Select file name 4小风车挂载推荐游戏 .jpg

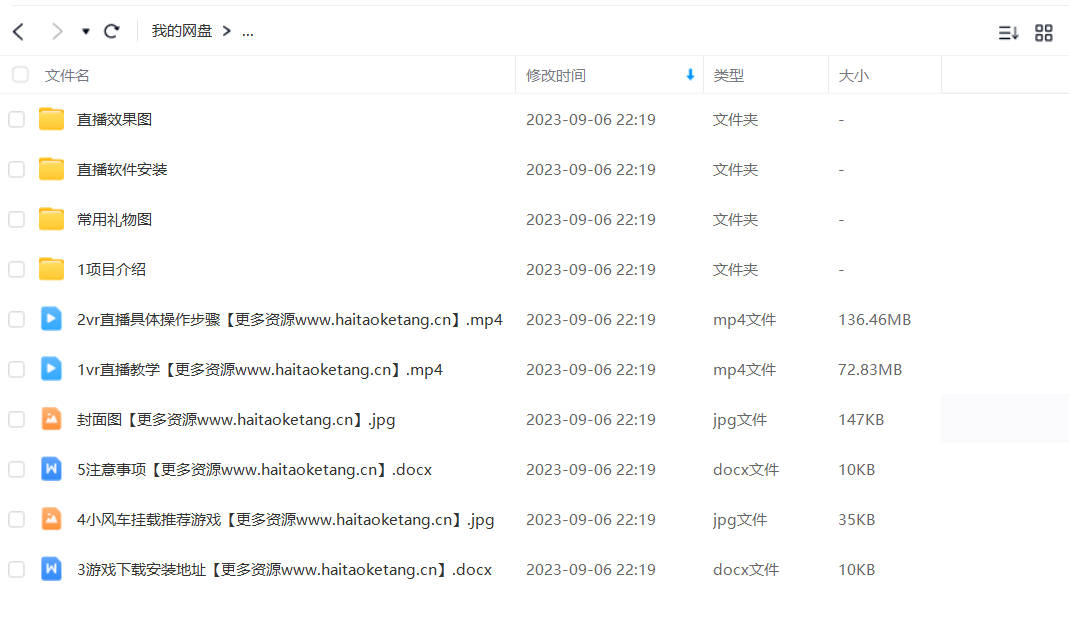[286, 520]
